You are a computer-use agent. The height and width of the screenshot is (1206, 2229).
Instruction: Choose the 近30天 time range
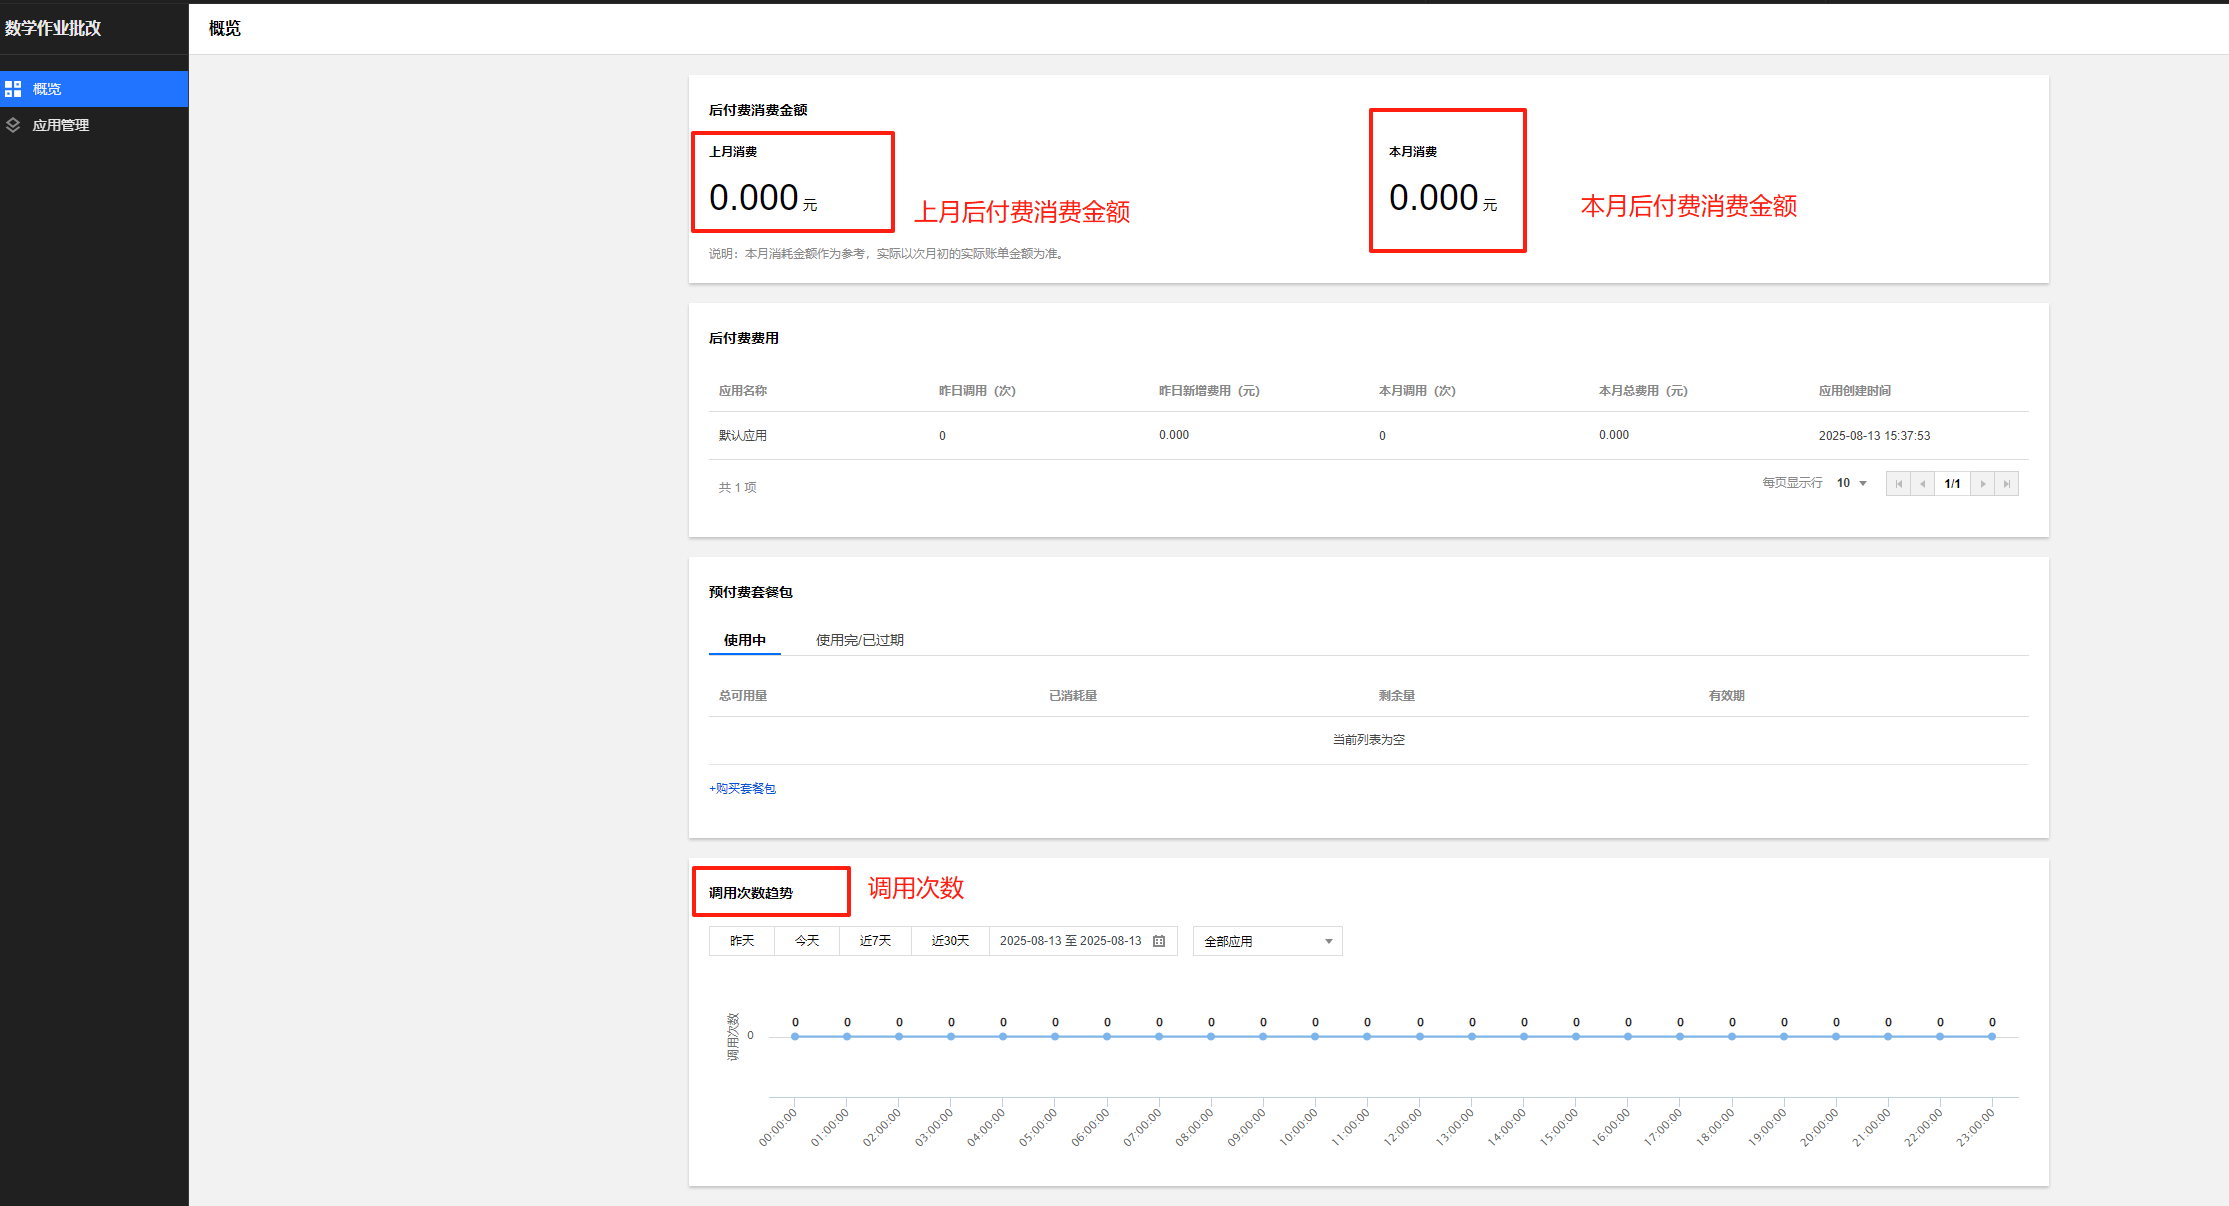coord(950,941)
